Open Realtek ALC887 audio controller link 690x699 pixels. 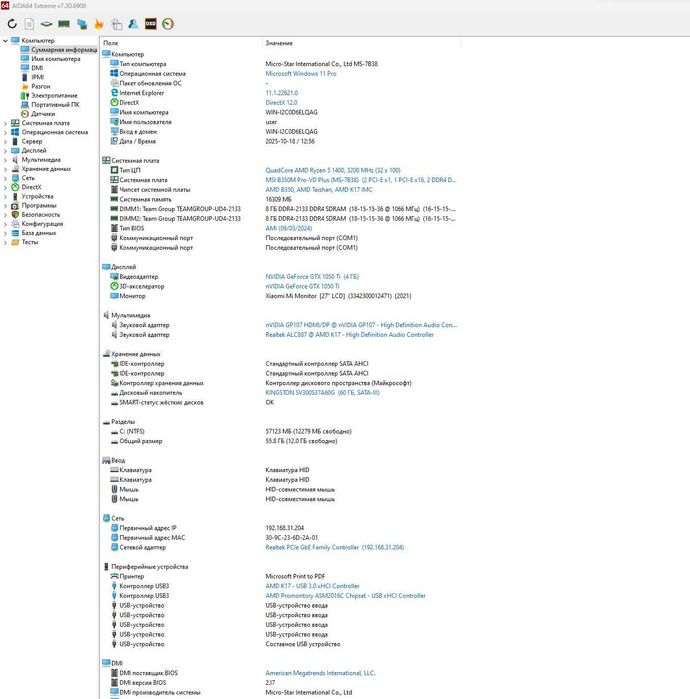click(349, 335)
